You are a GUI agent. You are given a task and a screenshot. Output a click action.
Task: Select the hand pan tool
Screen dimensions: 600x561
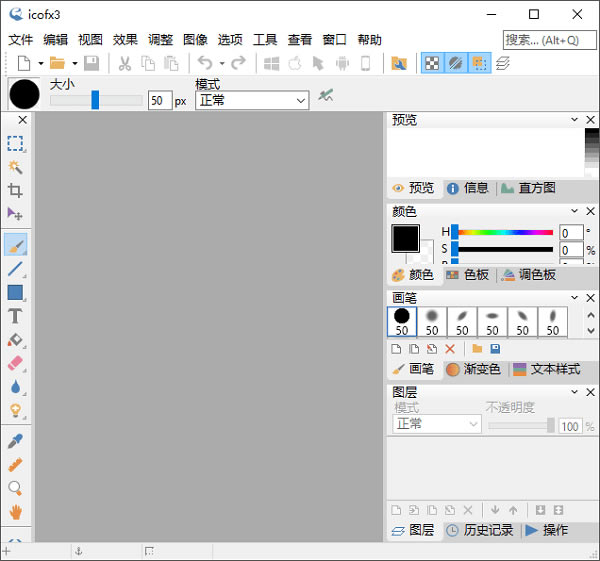[x=15, y=512]
